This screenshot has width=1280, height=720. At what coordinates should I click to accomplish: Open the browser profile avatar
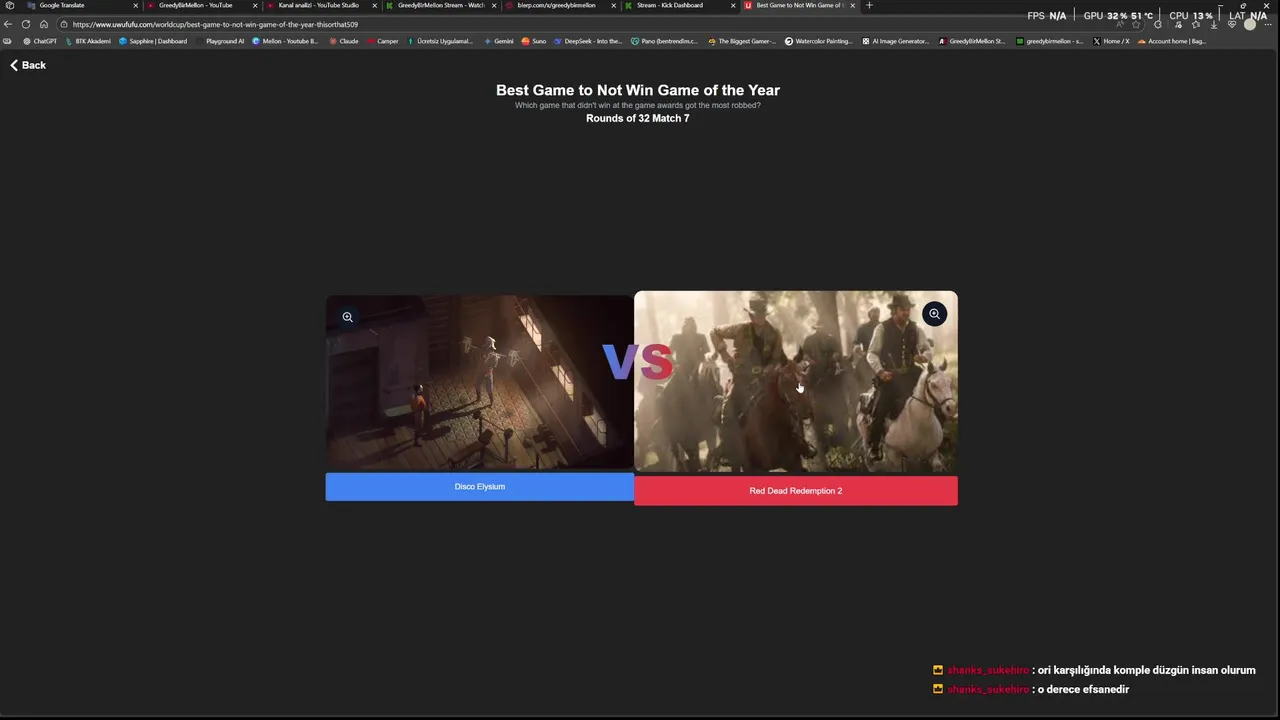(x=1250, y=24)
